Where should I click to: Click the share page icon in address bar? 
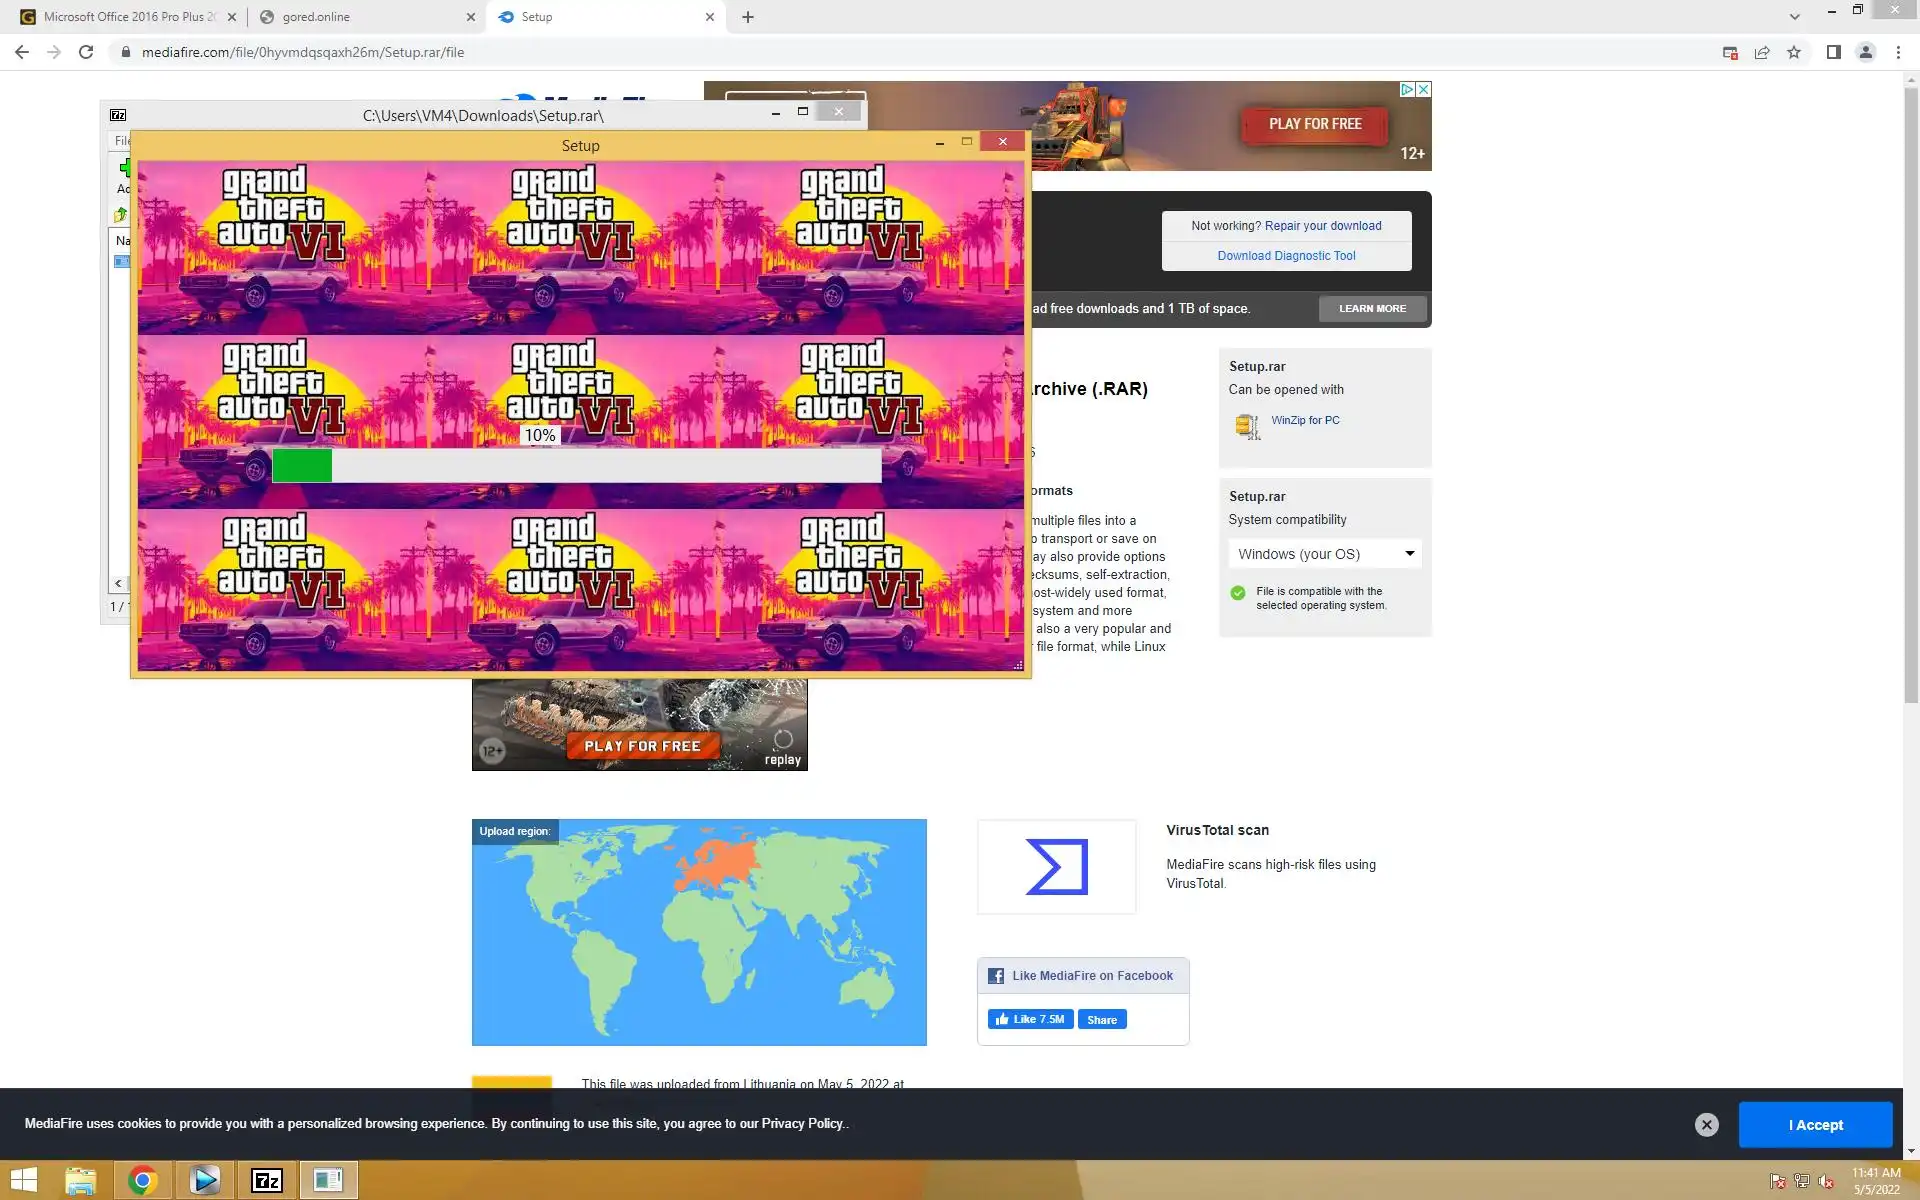[1762, 52]
